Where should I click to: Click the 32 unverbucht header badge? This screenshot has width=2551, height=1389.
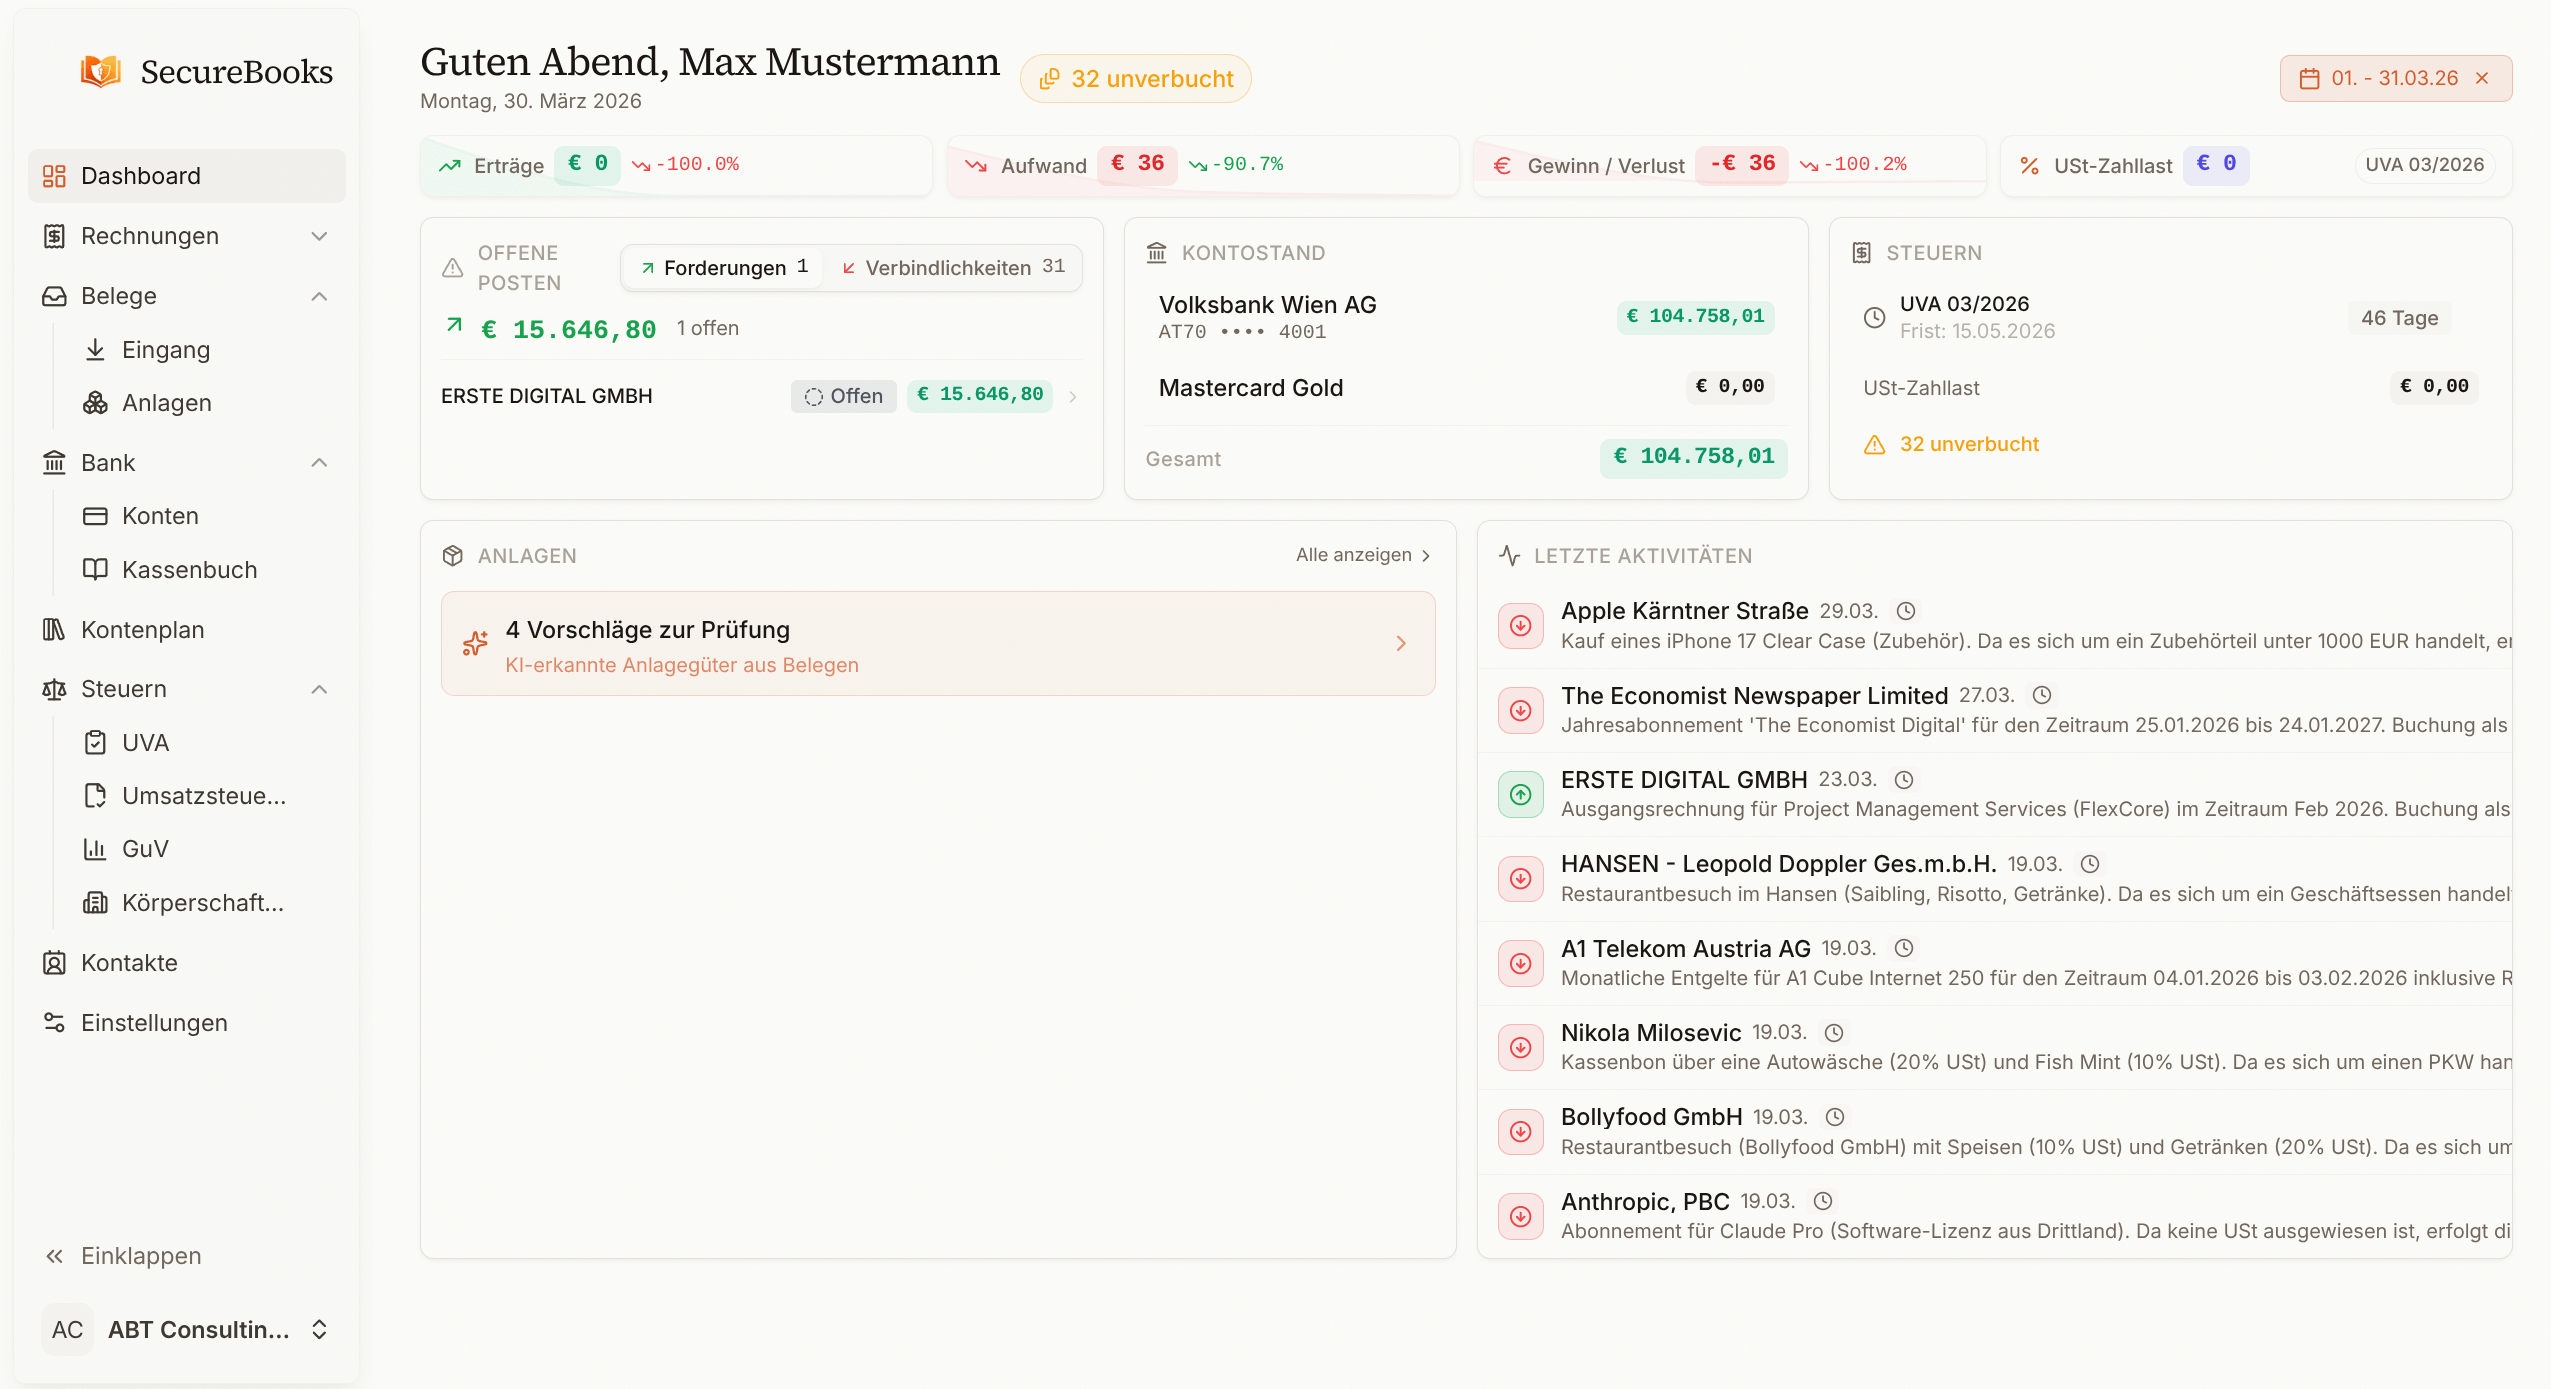pos(1135,79)
